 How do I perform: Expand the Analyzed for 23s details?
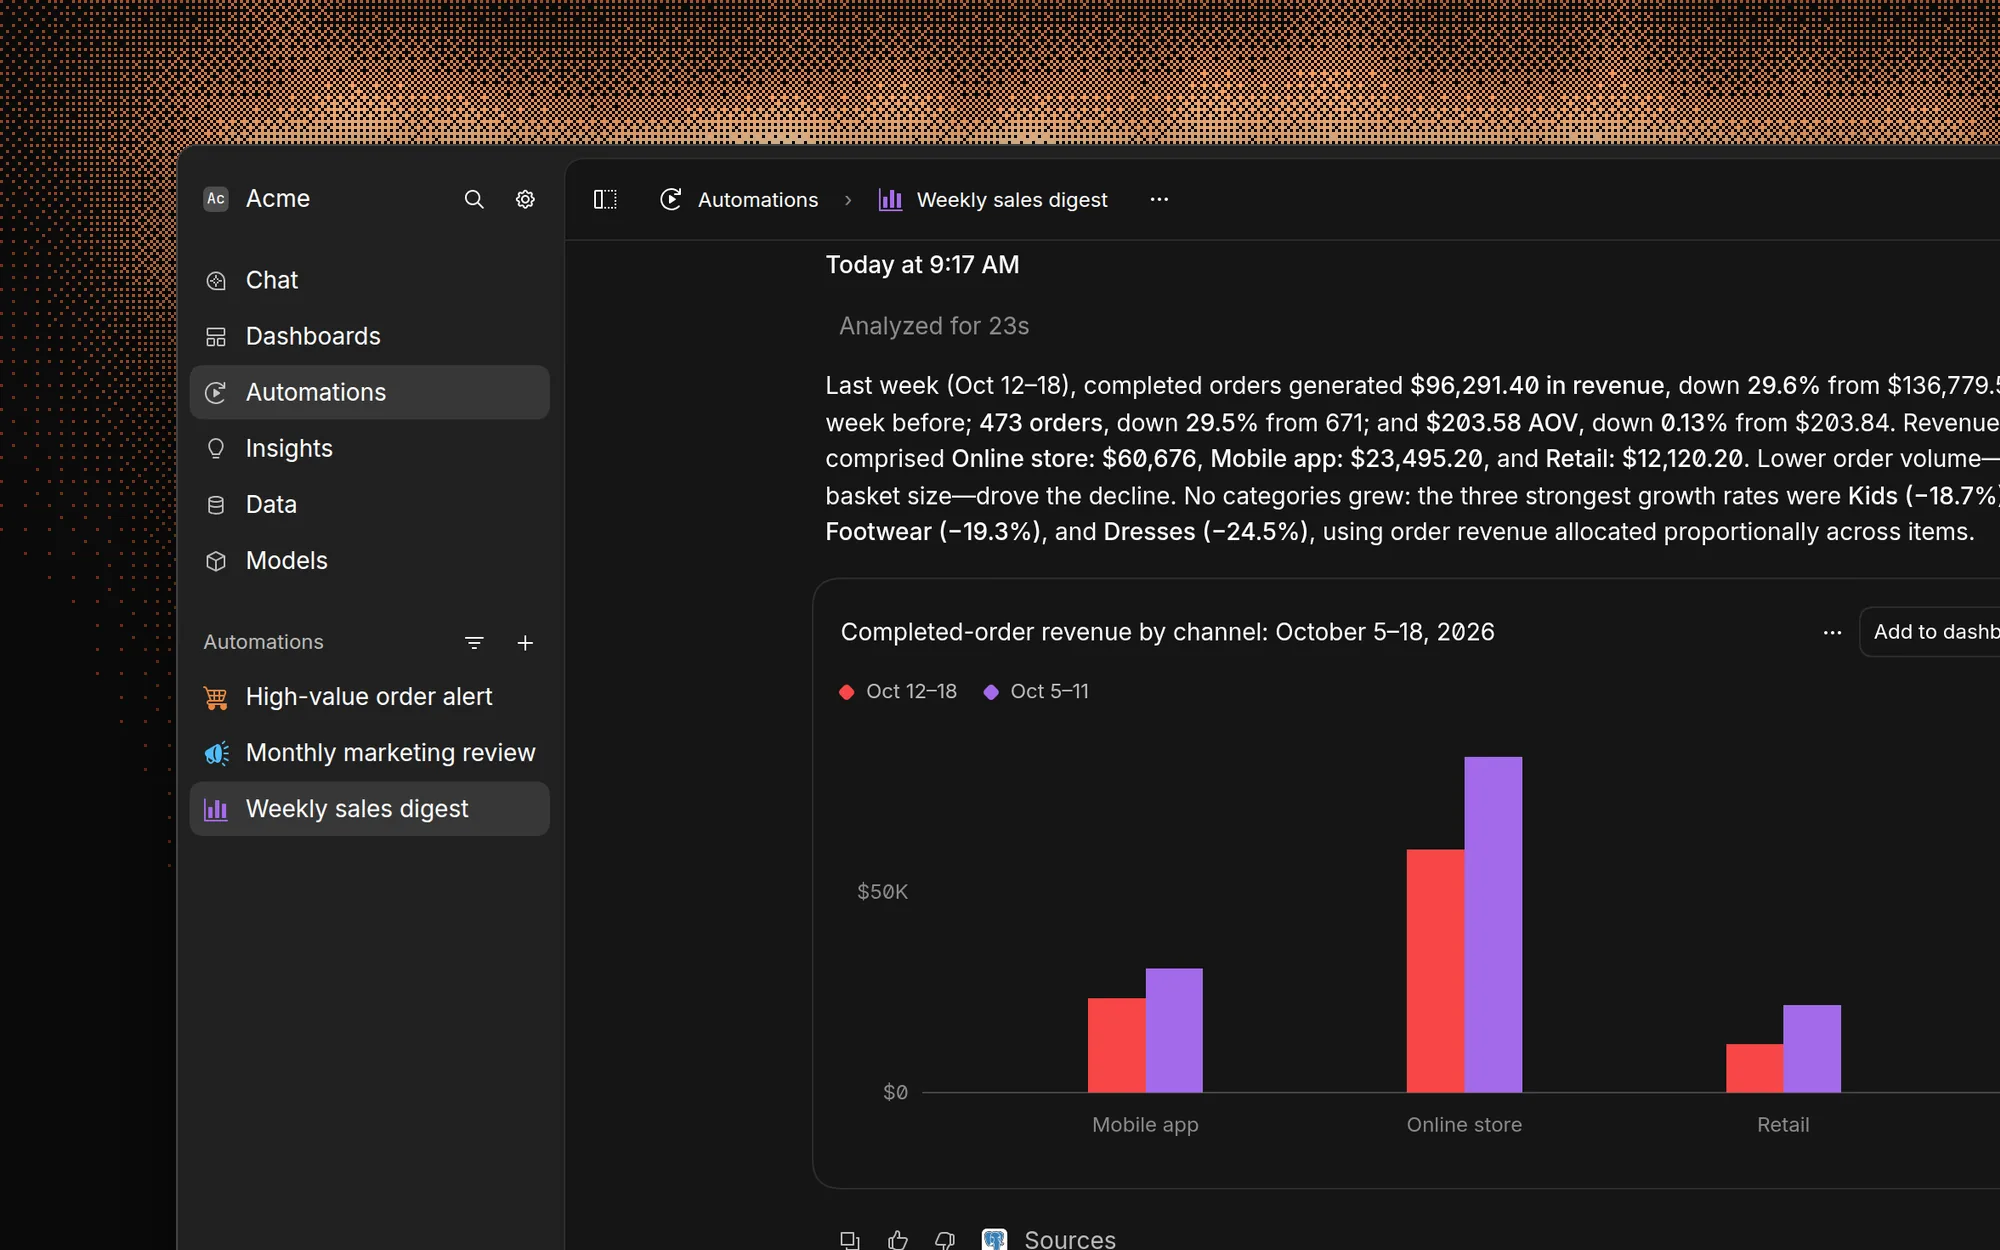pyautogui.click(x=934, y=326)
